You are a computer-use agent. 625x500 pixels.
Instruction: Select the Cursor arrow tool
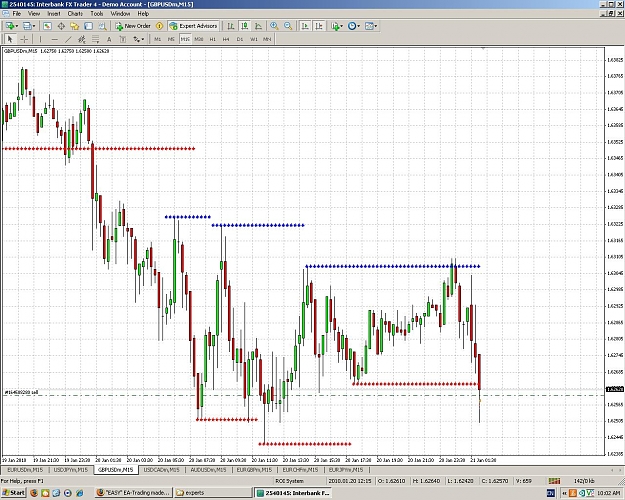click(x=10, y=39)
